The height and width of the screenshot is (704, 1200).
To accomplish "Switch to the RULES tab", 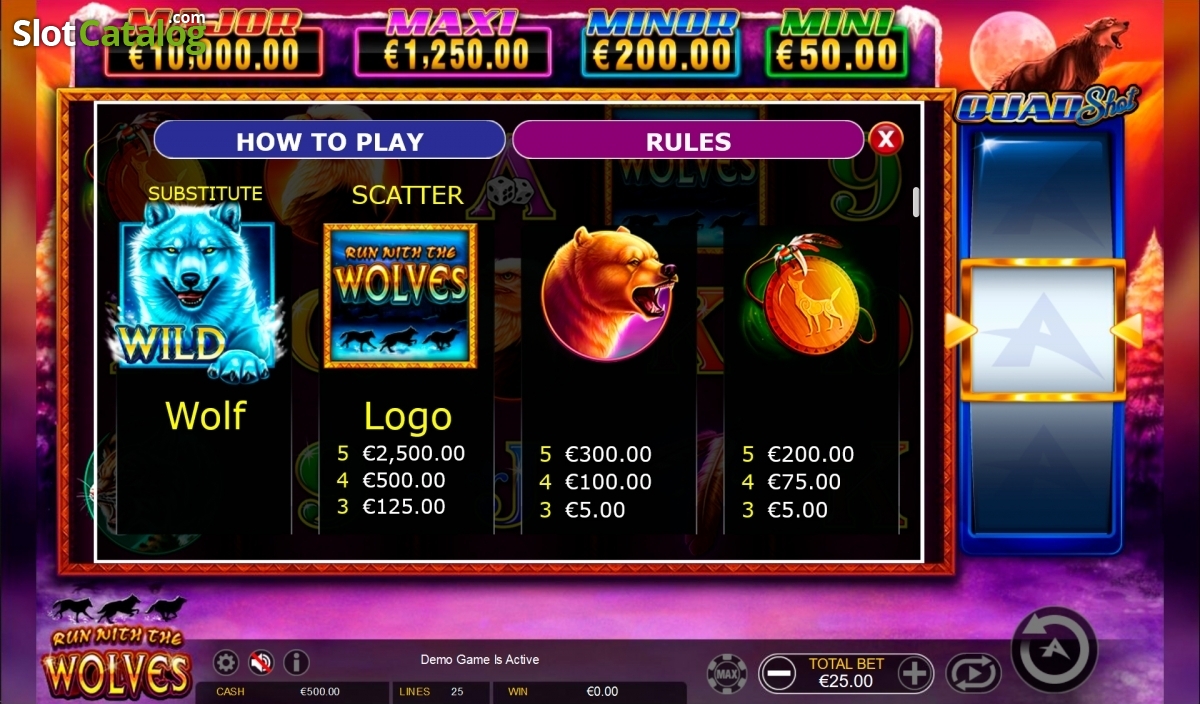I will pyautogui.click(x=688, y=141).
